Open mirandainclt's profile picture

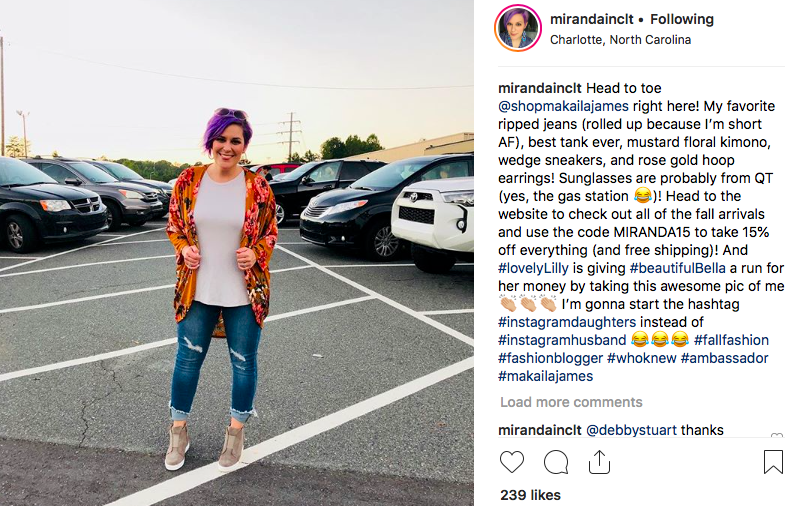518,28
